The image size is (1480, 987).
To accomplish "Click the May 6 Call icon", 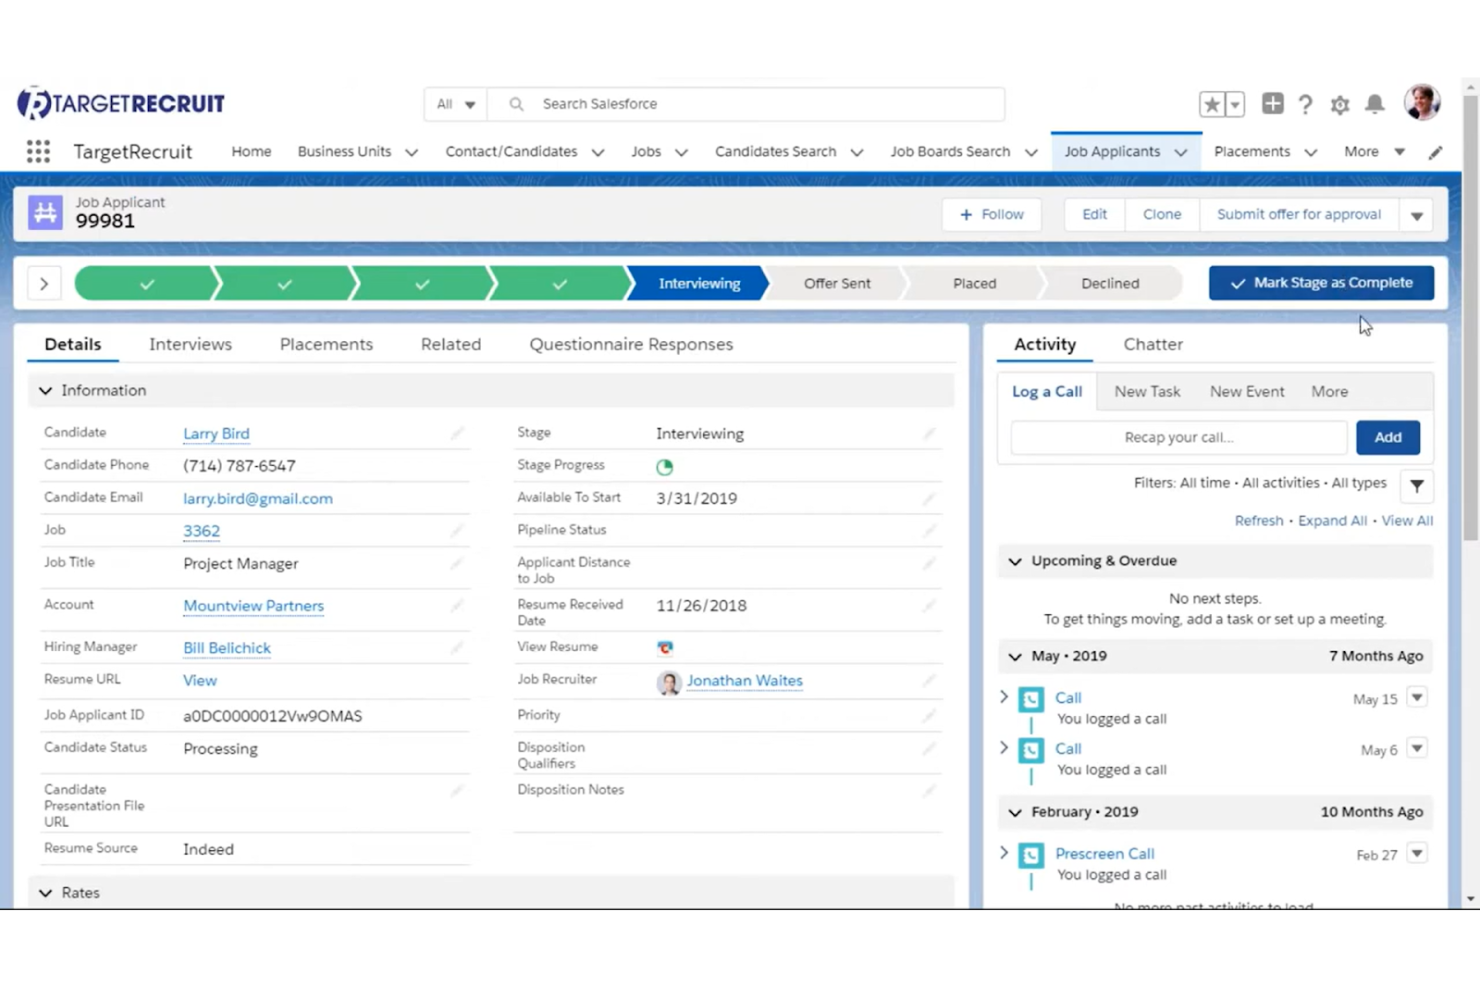I will [1031, 750].
